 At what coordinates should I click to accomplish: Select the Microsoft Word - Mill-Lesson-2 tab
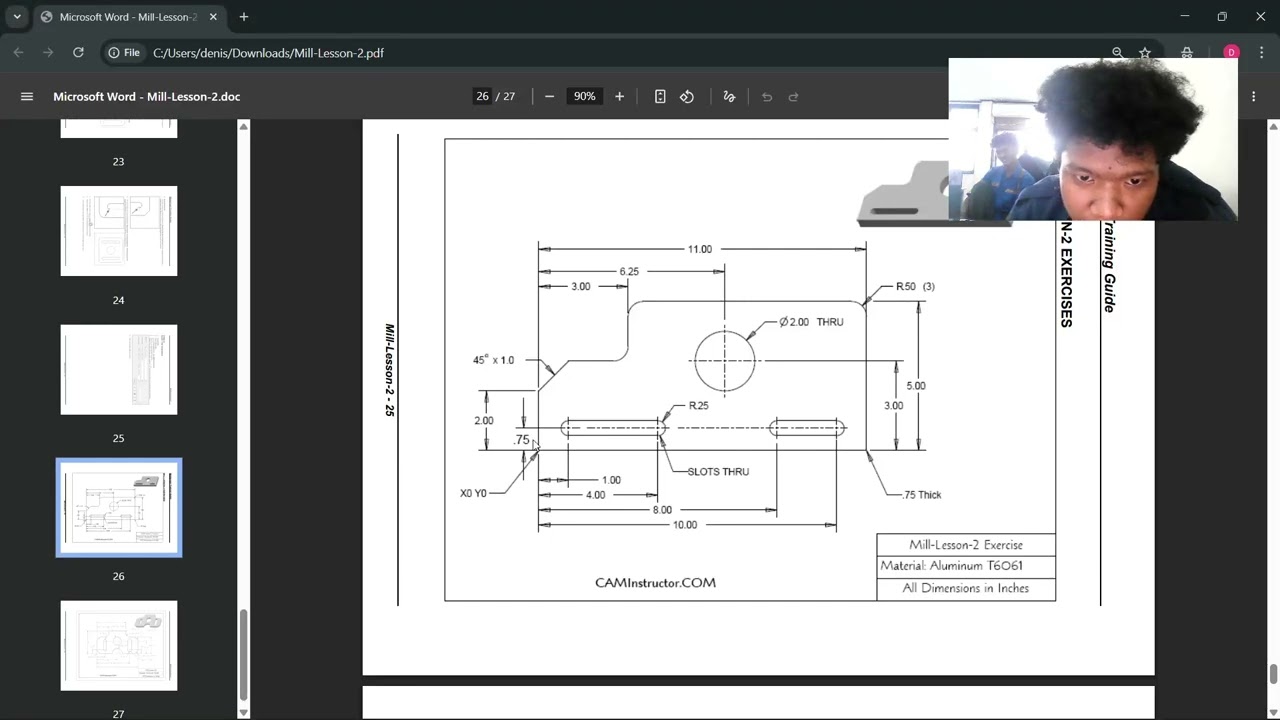tap(129, 17)
